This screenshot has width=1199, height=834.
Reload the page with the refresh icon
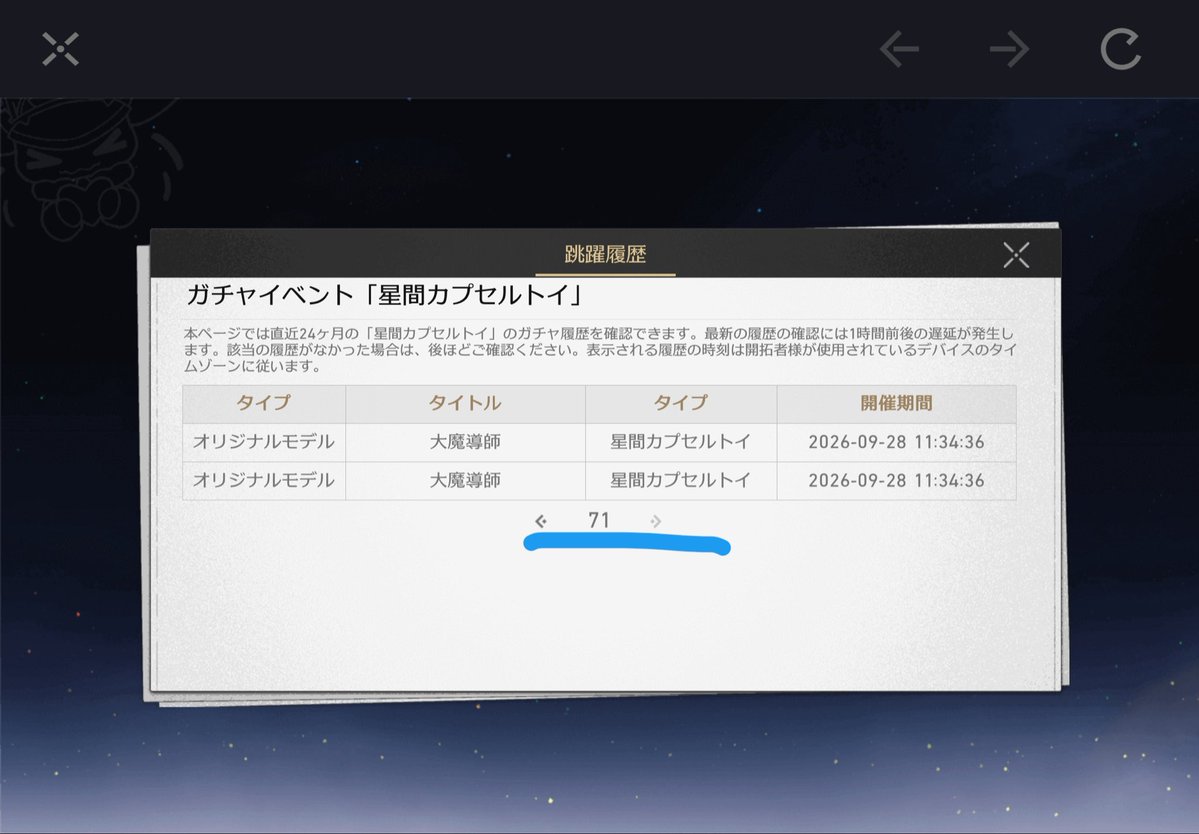1120,49
